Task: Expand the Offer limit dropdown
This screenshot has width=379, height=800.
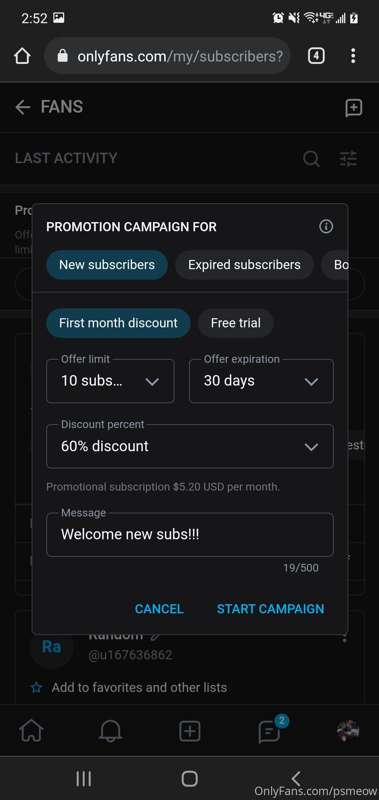Action: (110, 381)
